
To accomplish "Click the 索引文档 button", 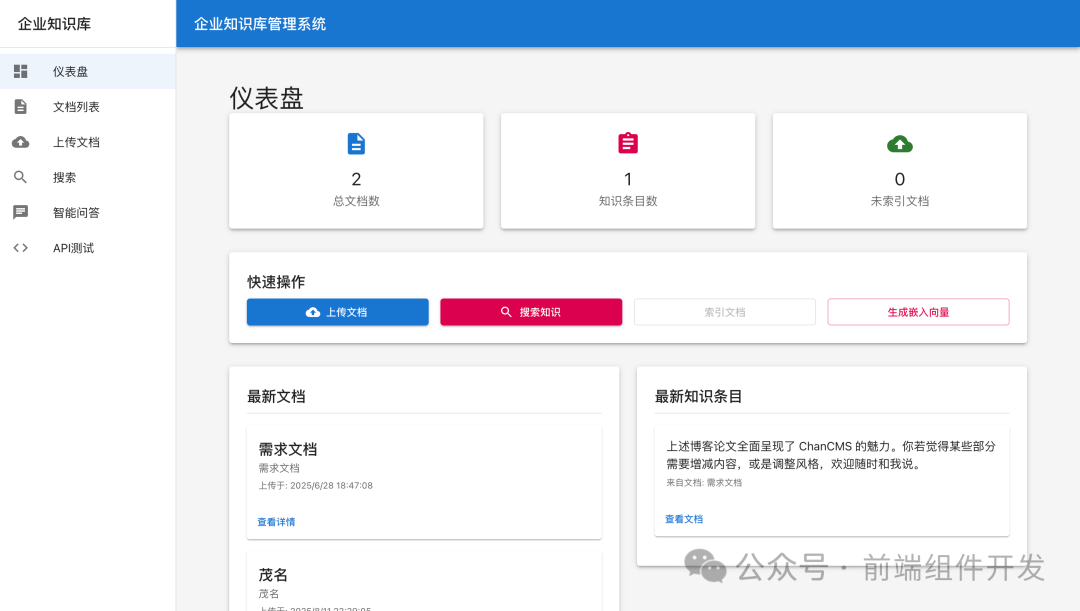I will point(724,311).
